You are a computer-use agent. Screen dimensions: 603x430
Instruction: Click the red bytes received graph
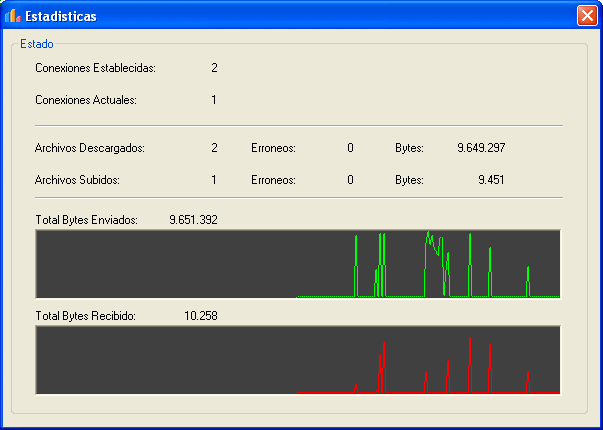pyautogui.click(x=298, y=360)
